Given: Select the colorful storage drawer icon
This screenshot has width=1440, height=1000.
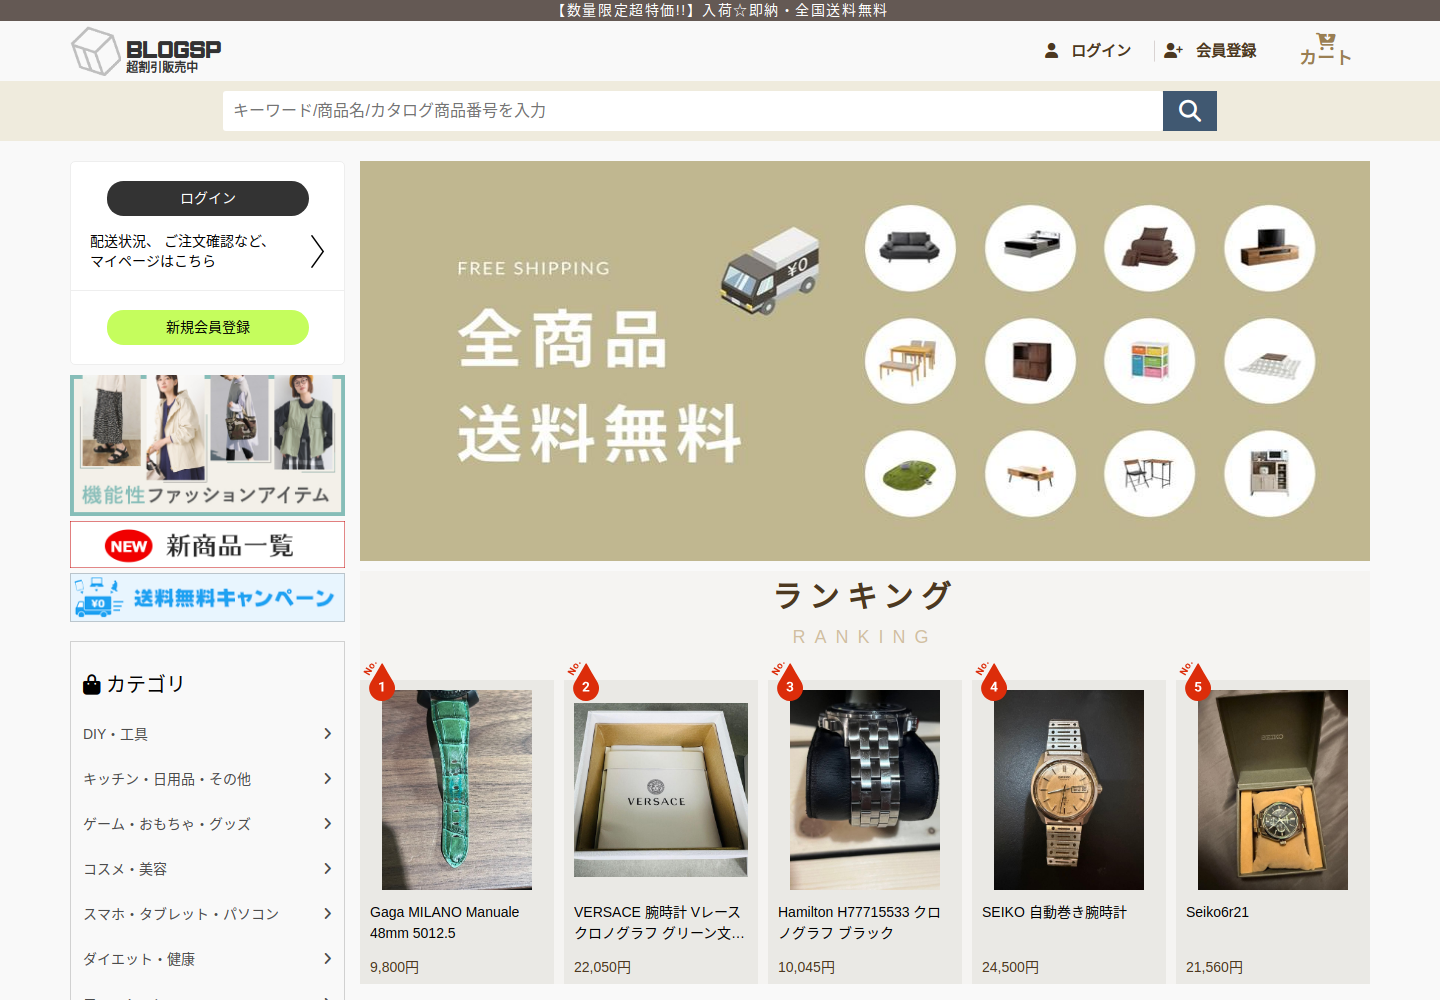Looking at the screenshot, I should (x=1149, y=361).
